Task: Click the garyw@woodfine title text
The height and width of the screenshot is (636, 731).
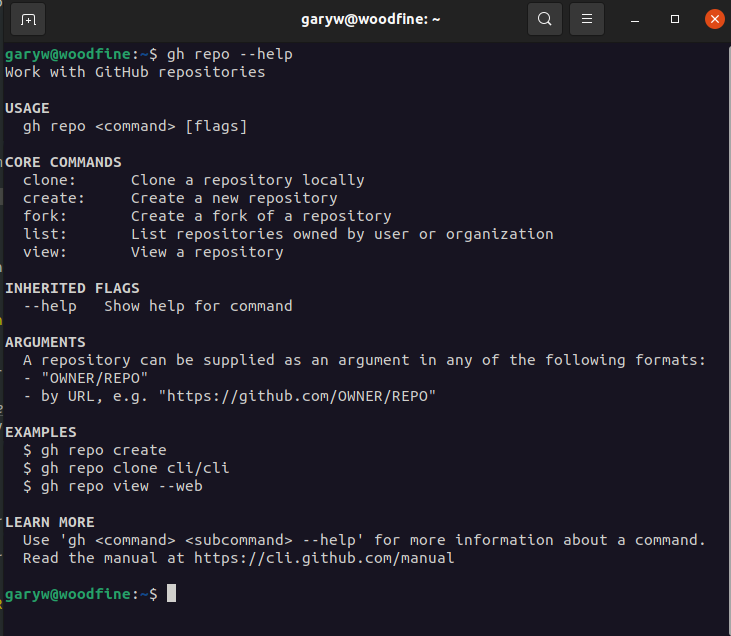Action: click(371, 19)
